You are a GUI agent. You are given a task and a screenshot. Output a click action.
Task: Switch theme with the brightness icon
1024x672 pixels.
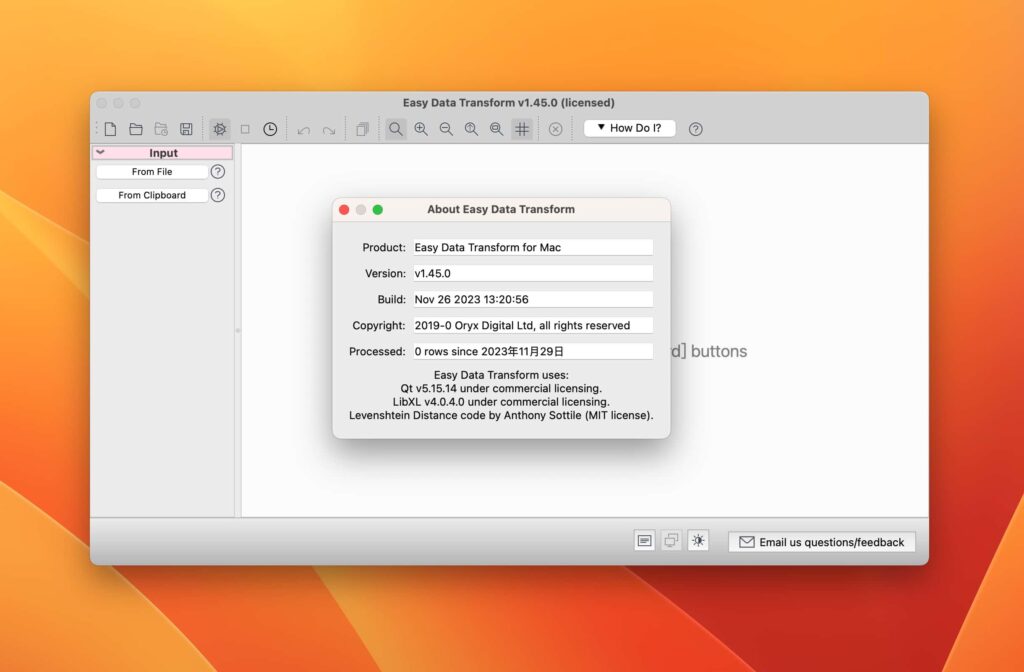tap(698, 540)
